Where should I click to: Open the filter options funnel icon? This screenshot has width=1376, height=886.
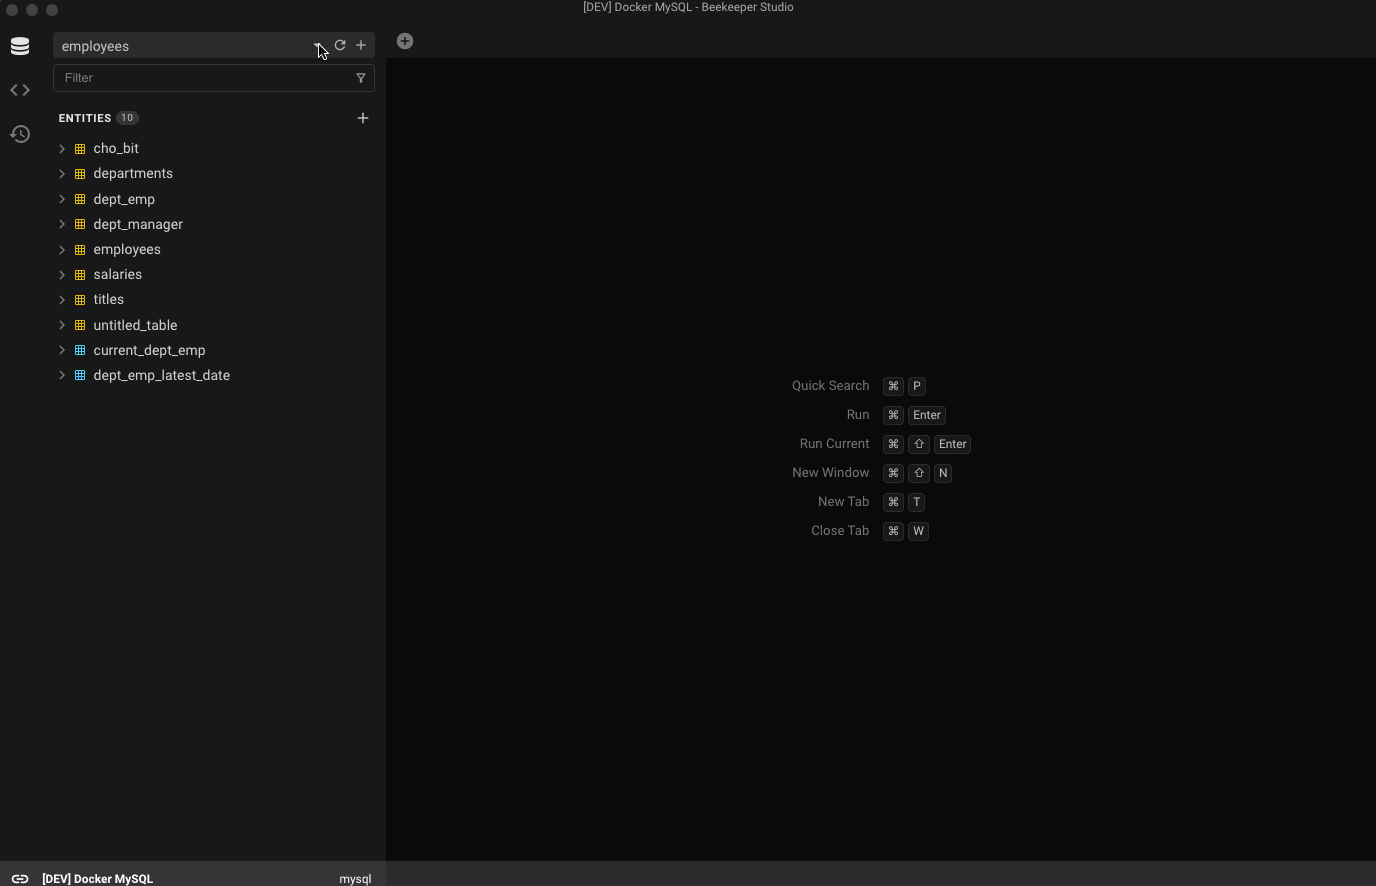[361, 78]
